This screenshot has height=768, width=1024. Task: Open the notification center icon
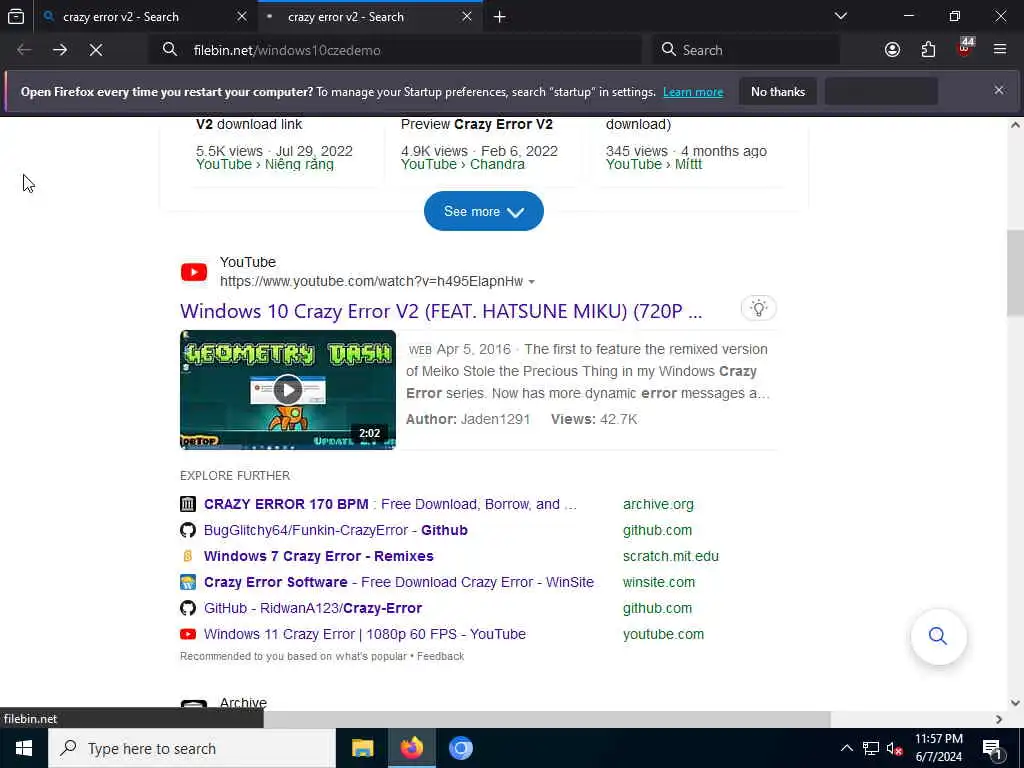click(992, 748)
